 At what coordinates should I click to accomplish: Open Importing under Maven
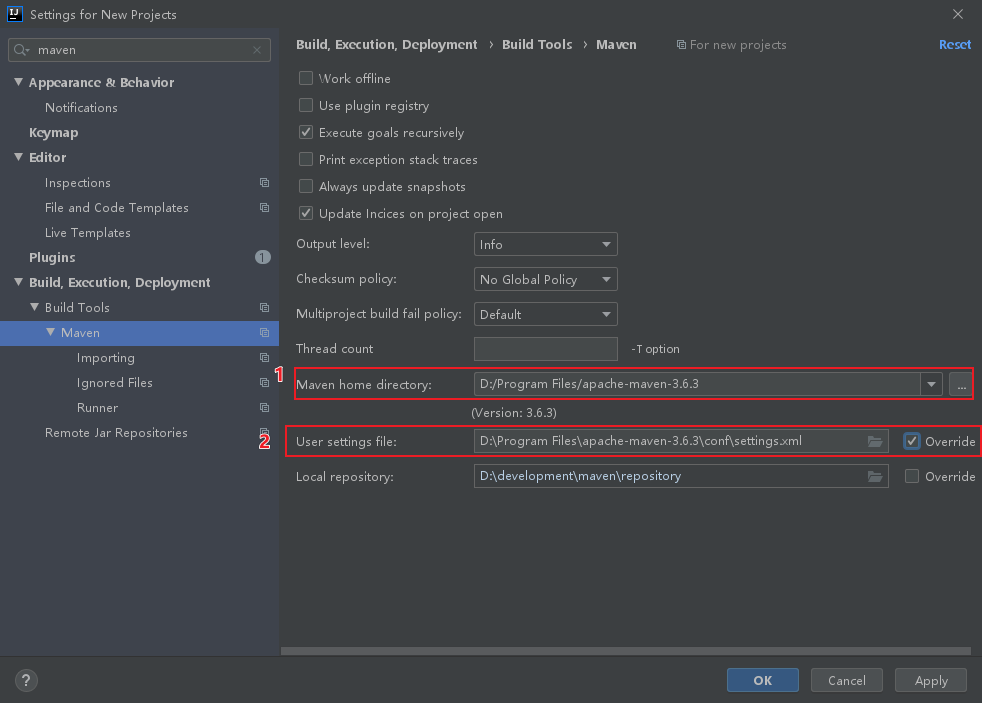click(x=106, y=358)
